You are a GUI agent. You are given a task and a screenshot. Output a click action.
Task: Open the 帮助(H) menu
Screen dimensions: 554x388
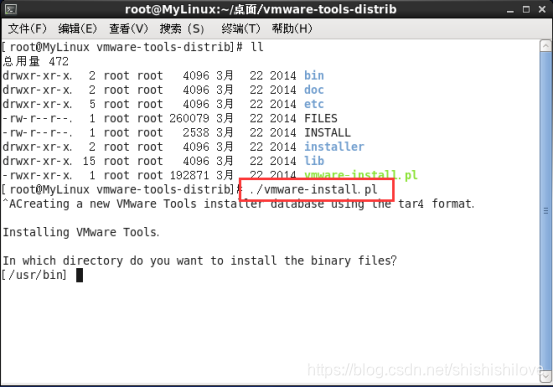point(292,29)
